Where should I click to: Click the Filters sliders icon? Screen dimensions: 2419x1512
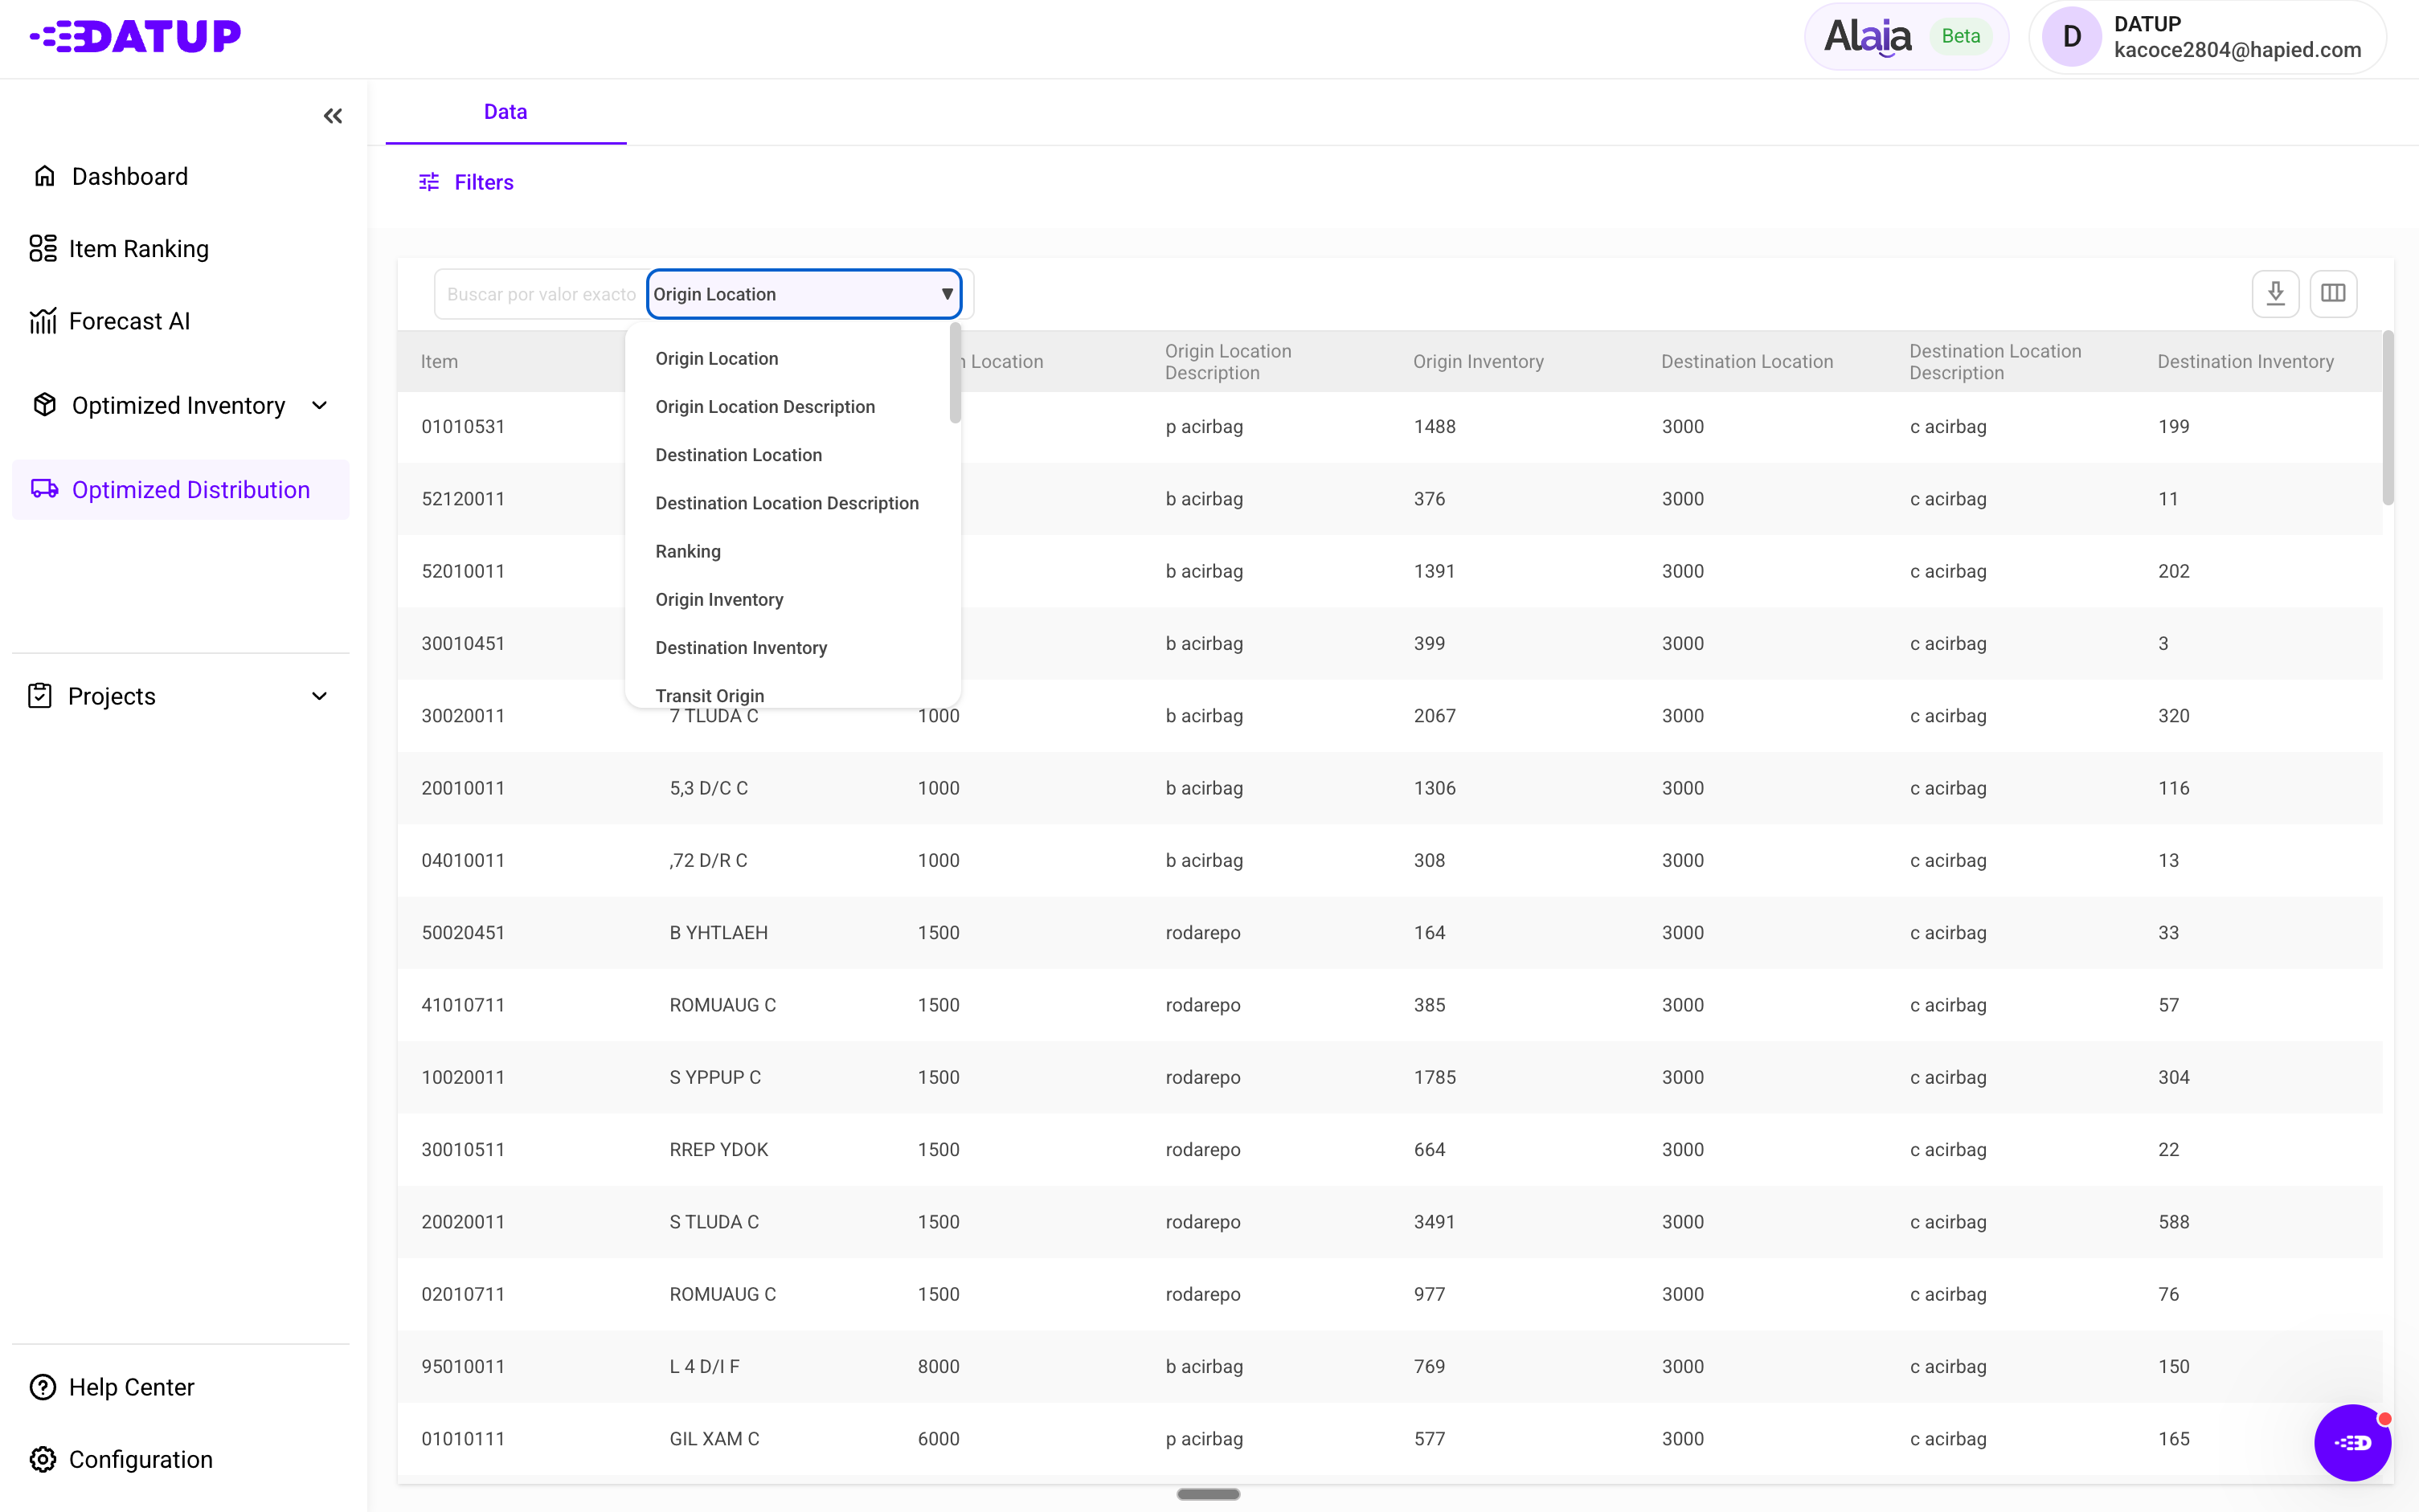tap(429, 182)
